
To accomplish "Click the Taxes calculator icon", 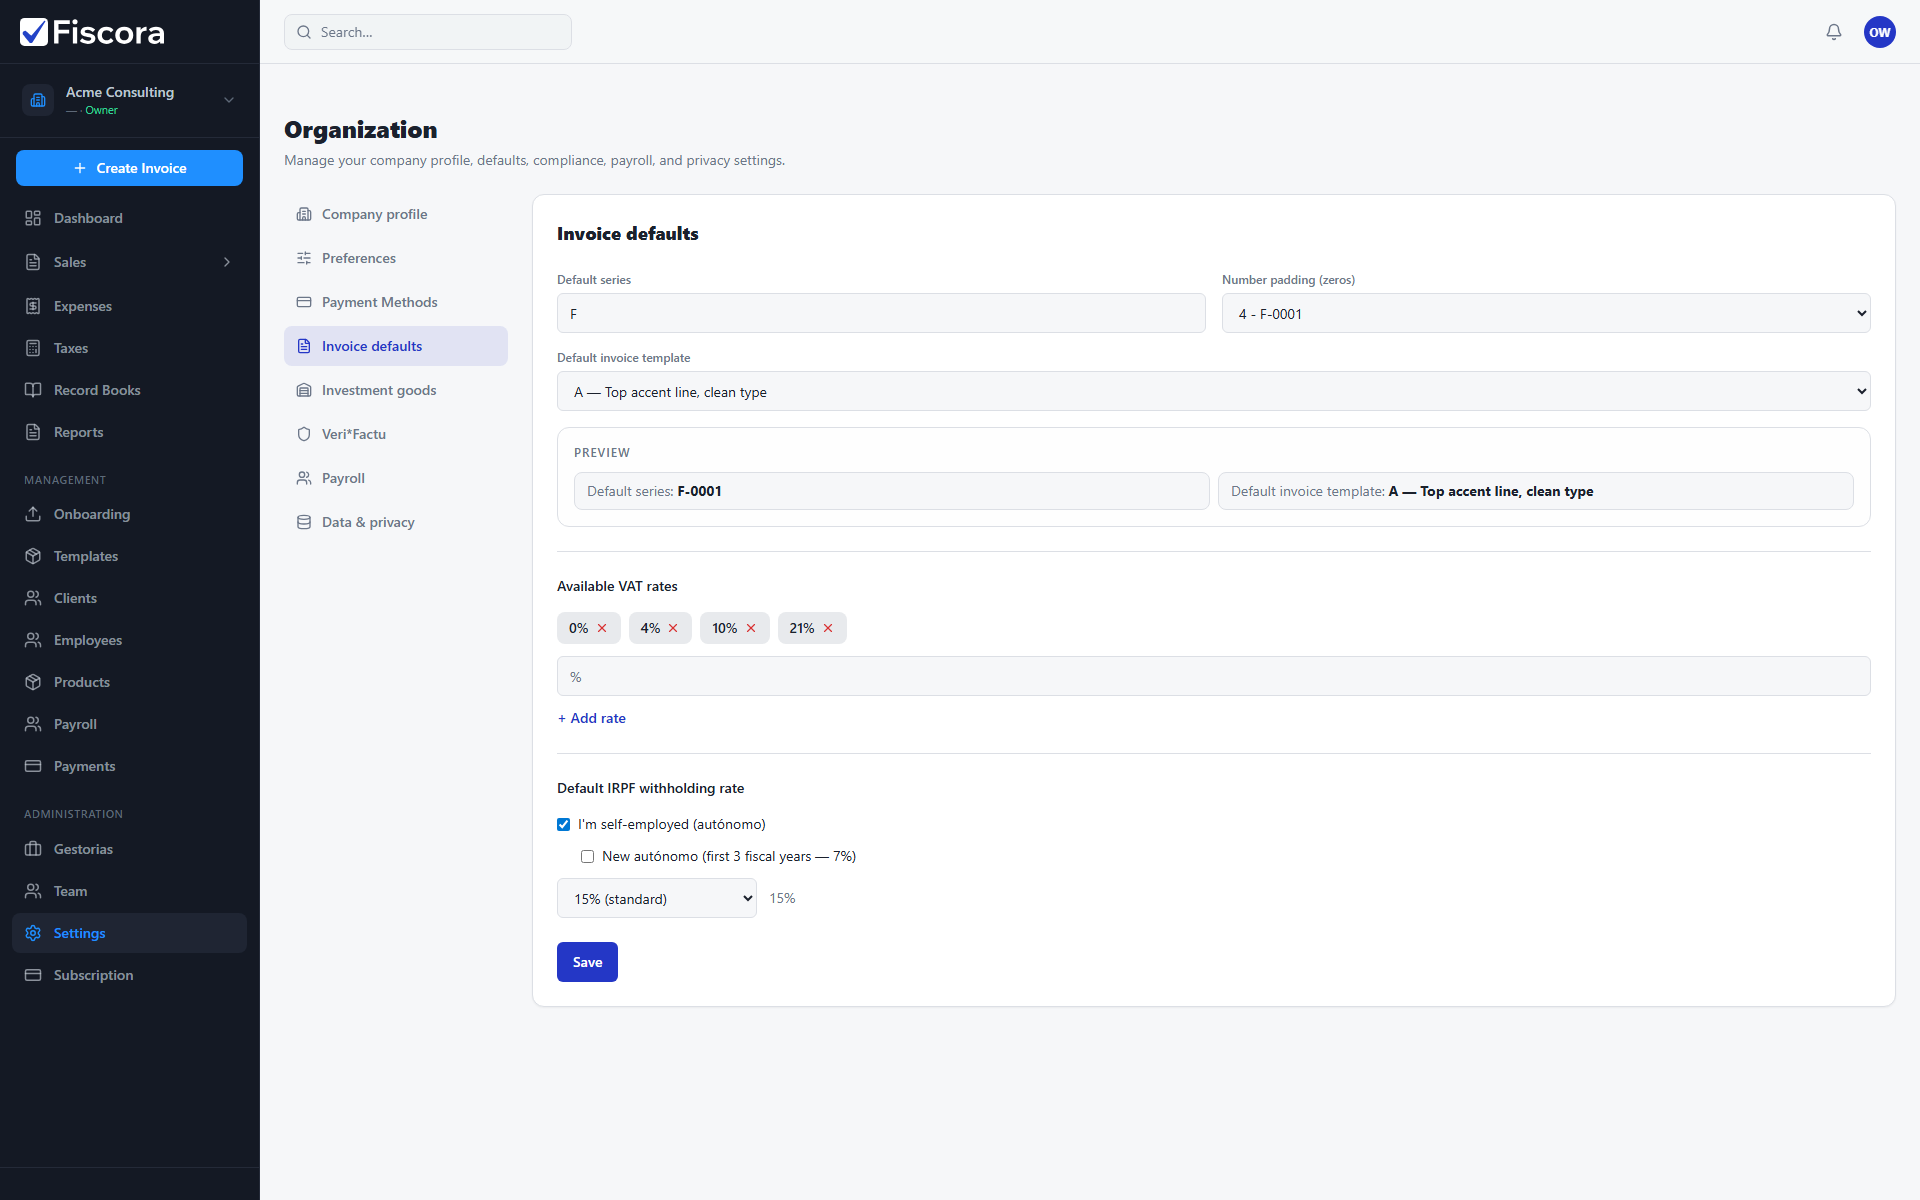I will point(33,348).
